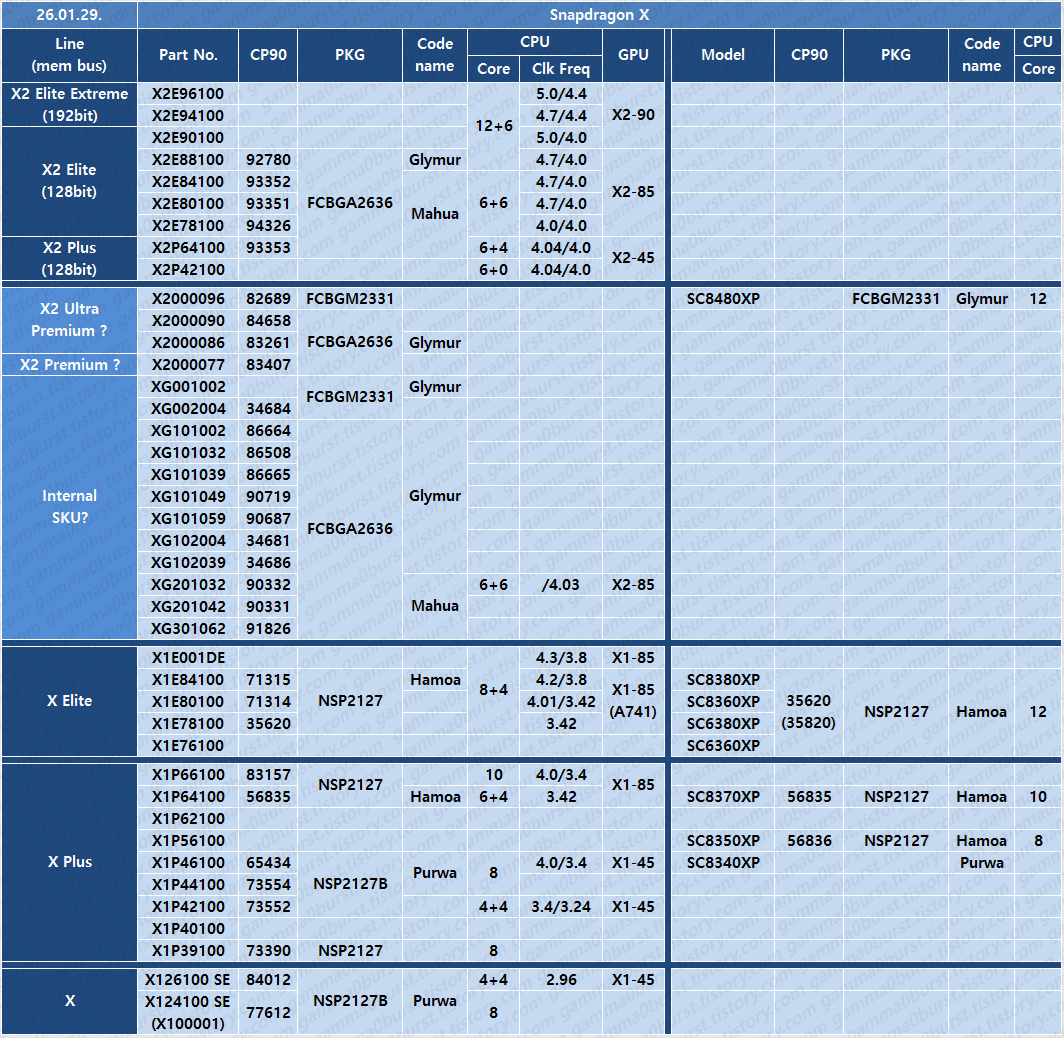
Task: Click the X2 Elite Extreme (192bit) line cell
Action: [69, 104]
